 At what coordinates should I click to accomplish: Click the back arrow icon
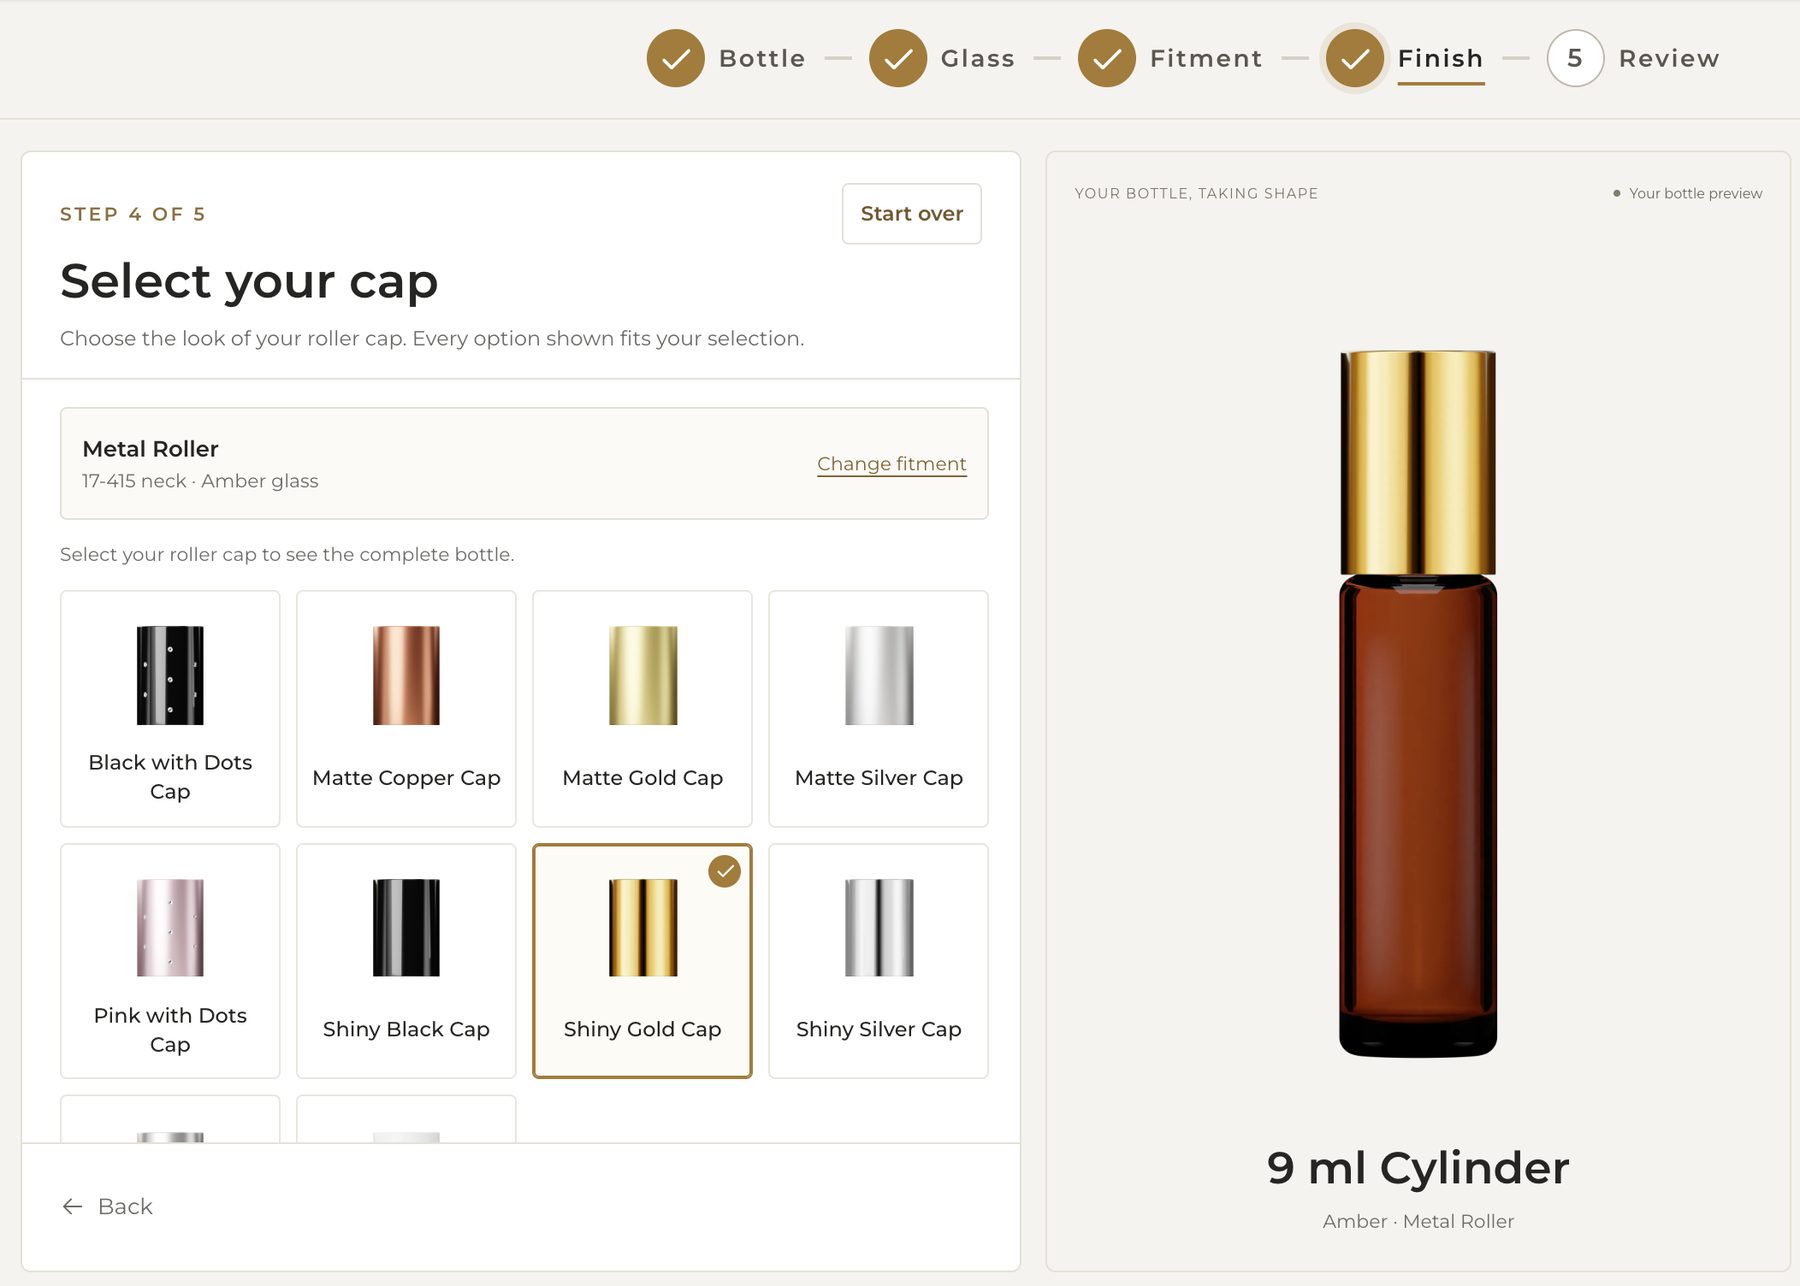pos(72,1206)
